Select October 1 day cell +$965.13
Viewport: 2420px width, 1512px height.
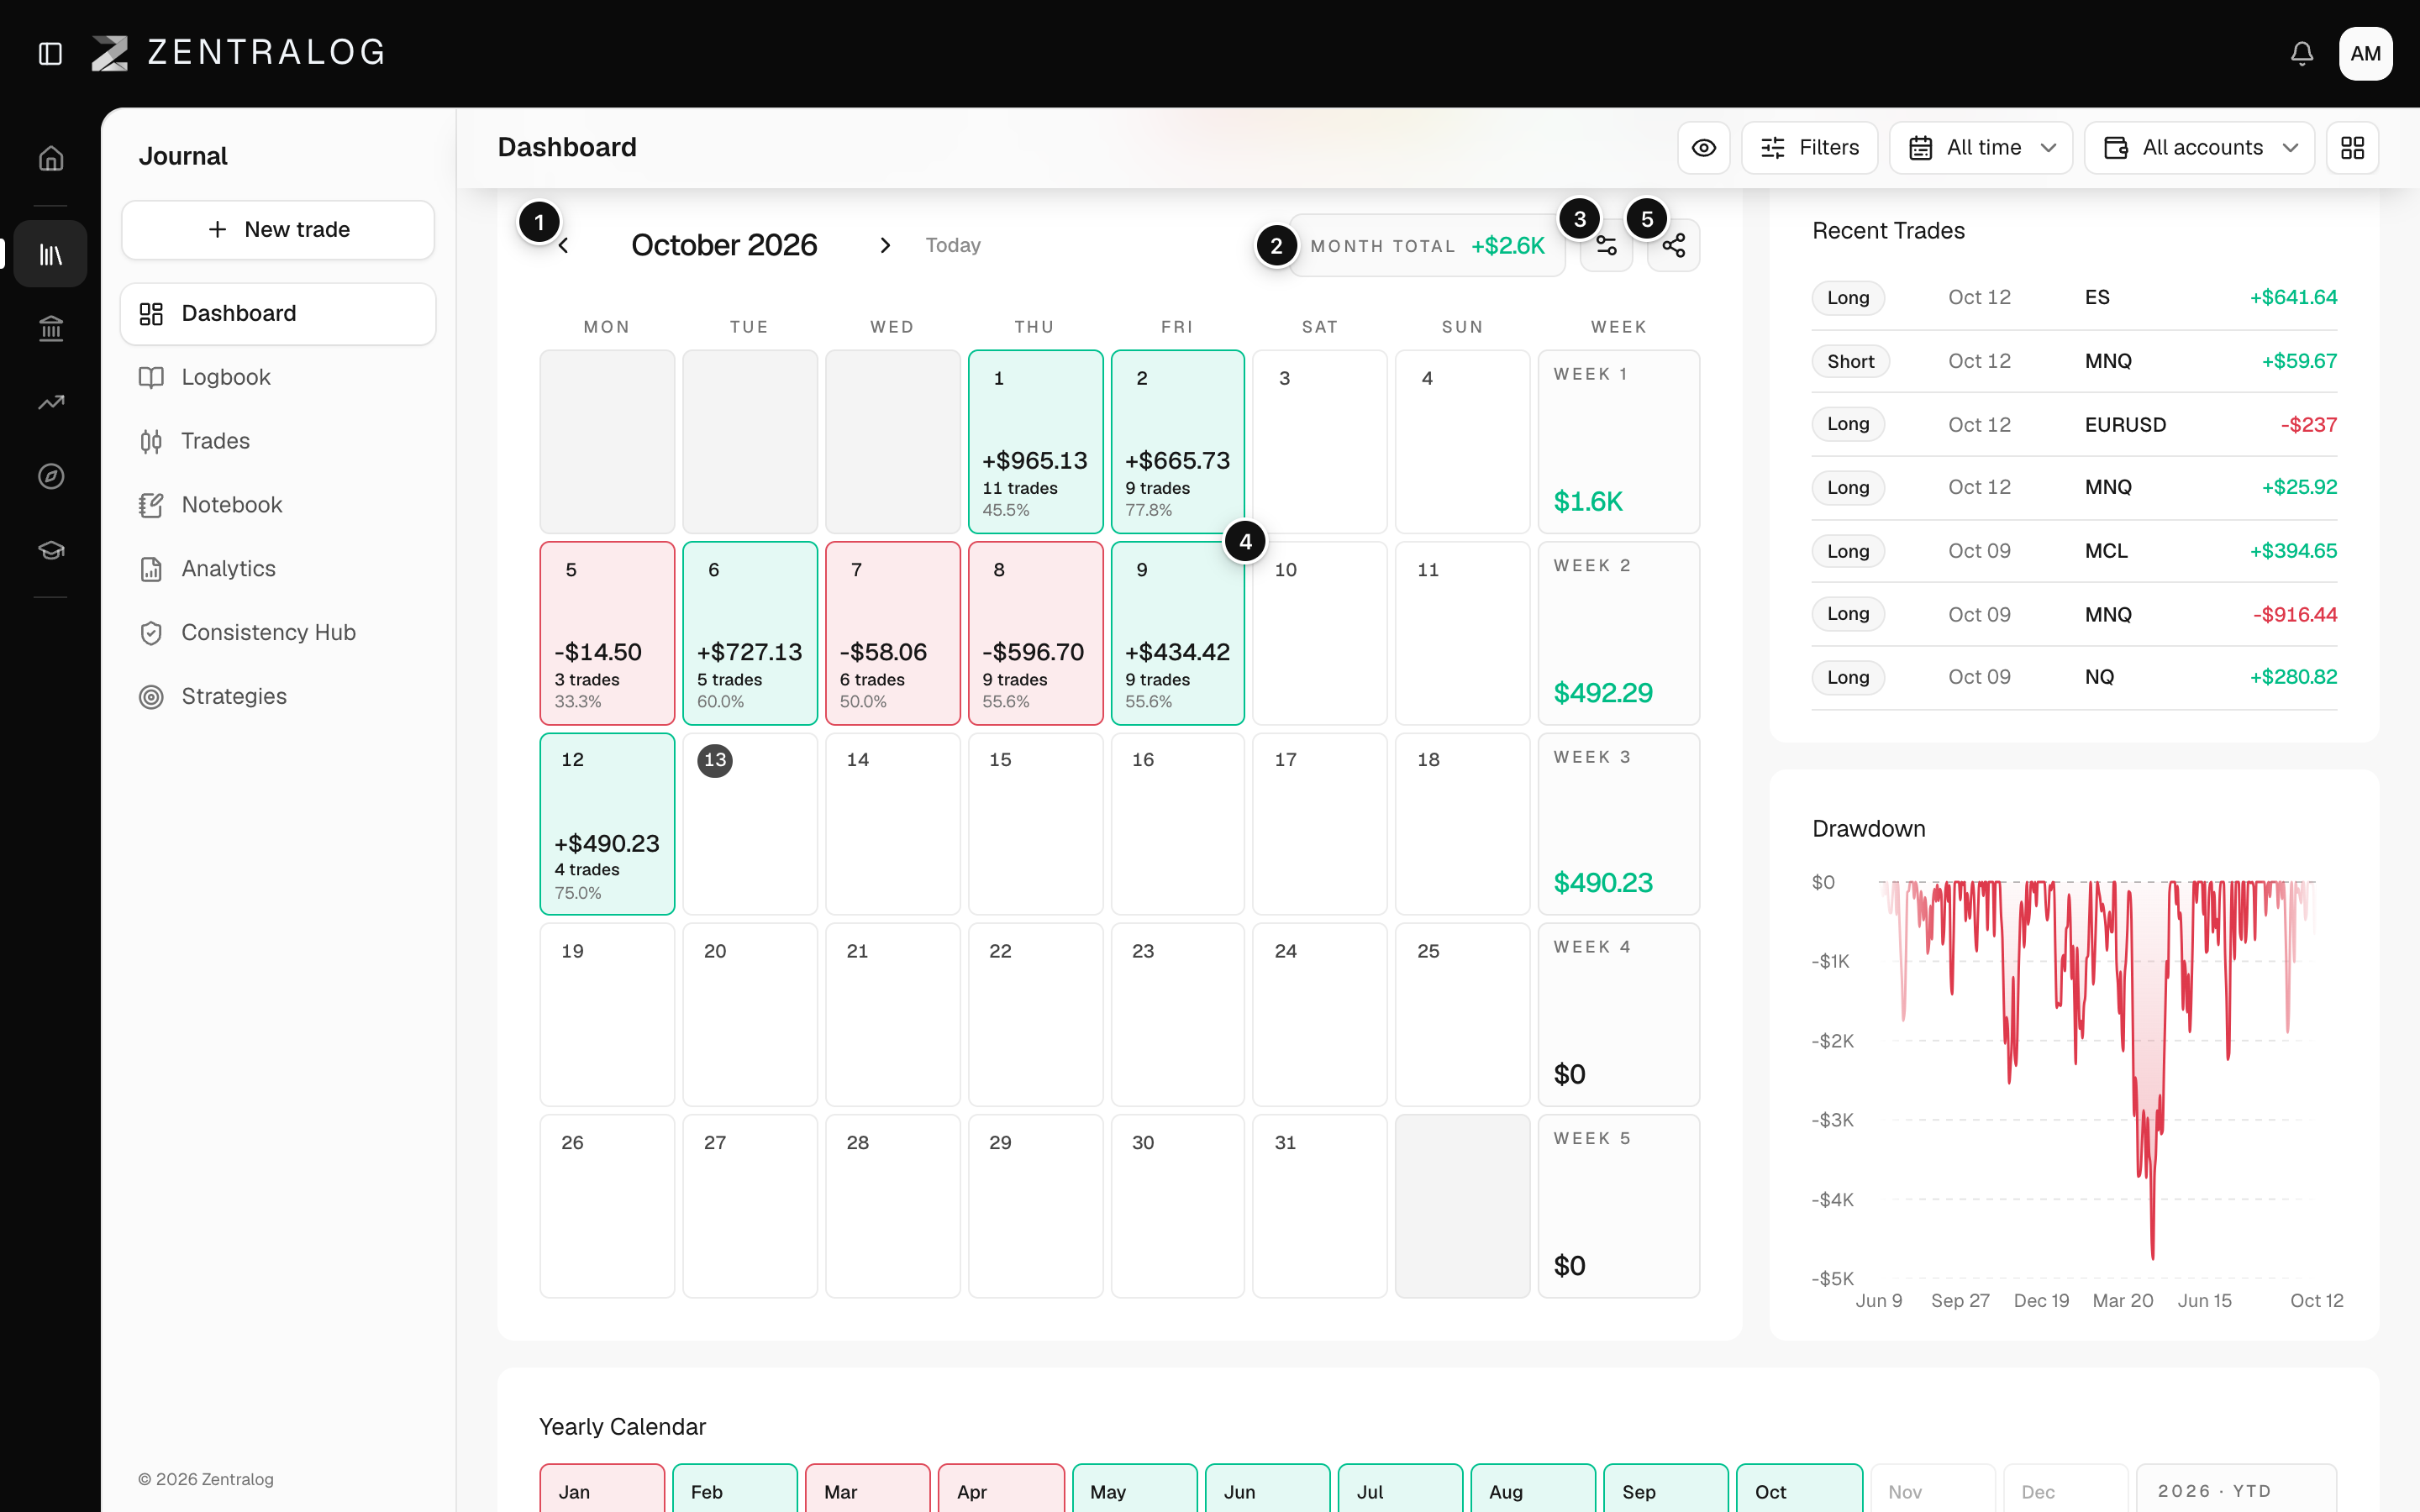pyautogui.click(x=1035, y=442)
